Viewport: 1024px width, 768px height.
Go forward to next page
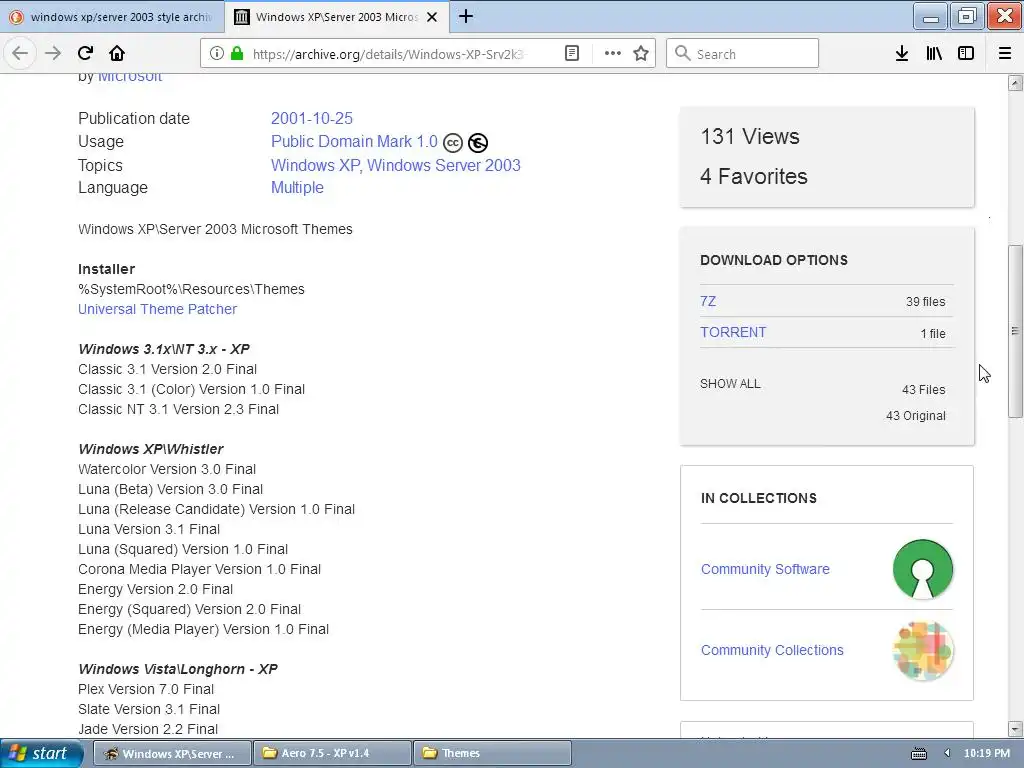coord(52,53)
